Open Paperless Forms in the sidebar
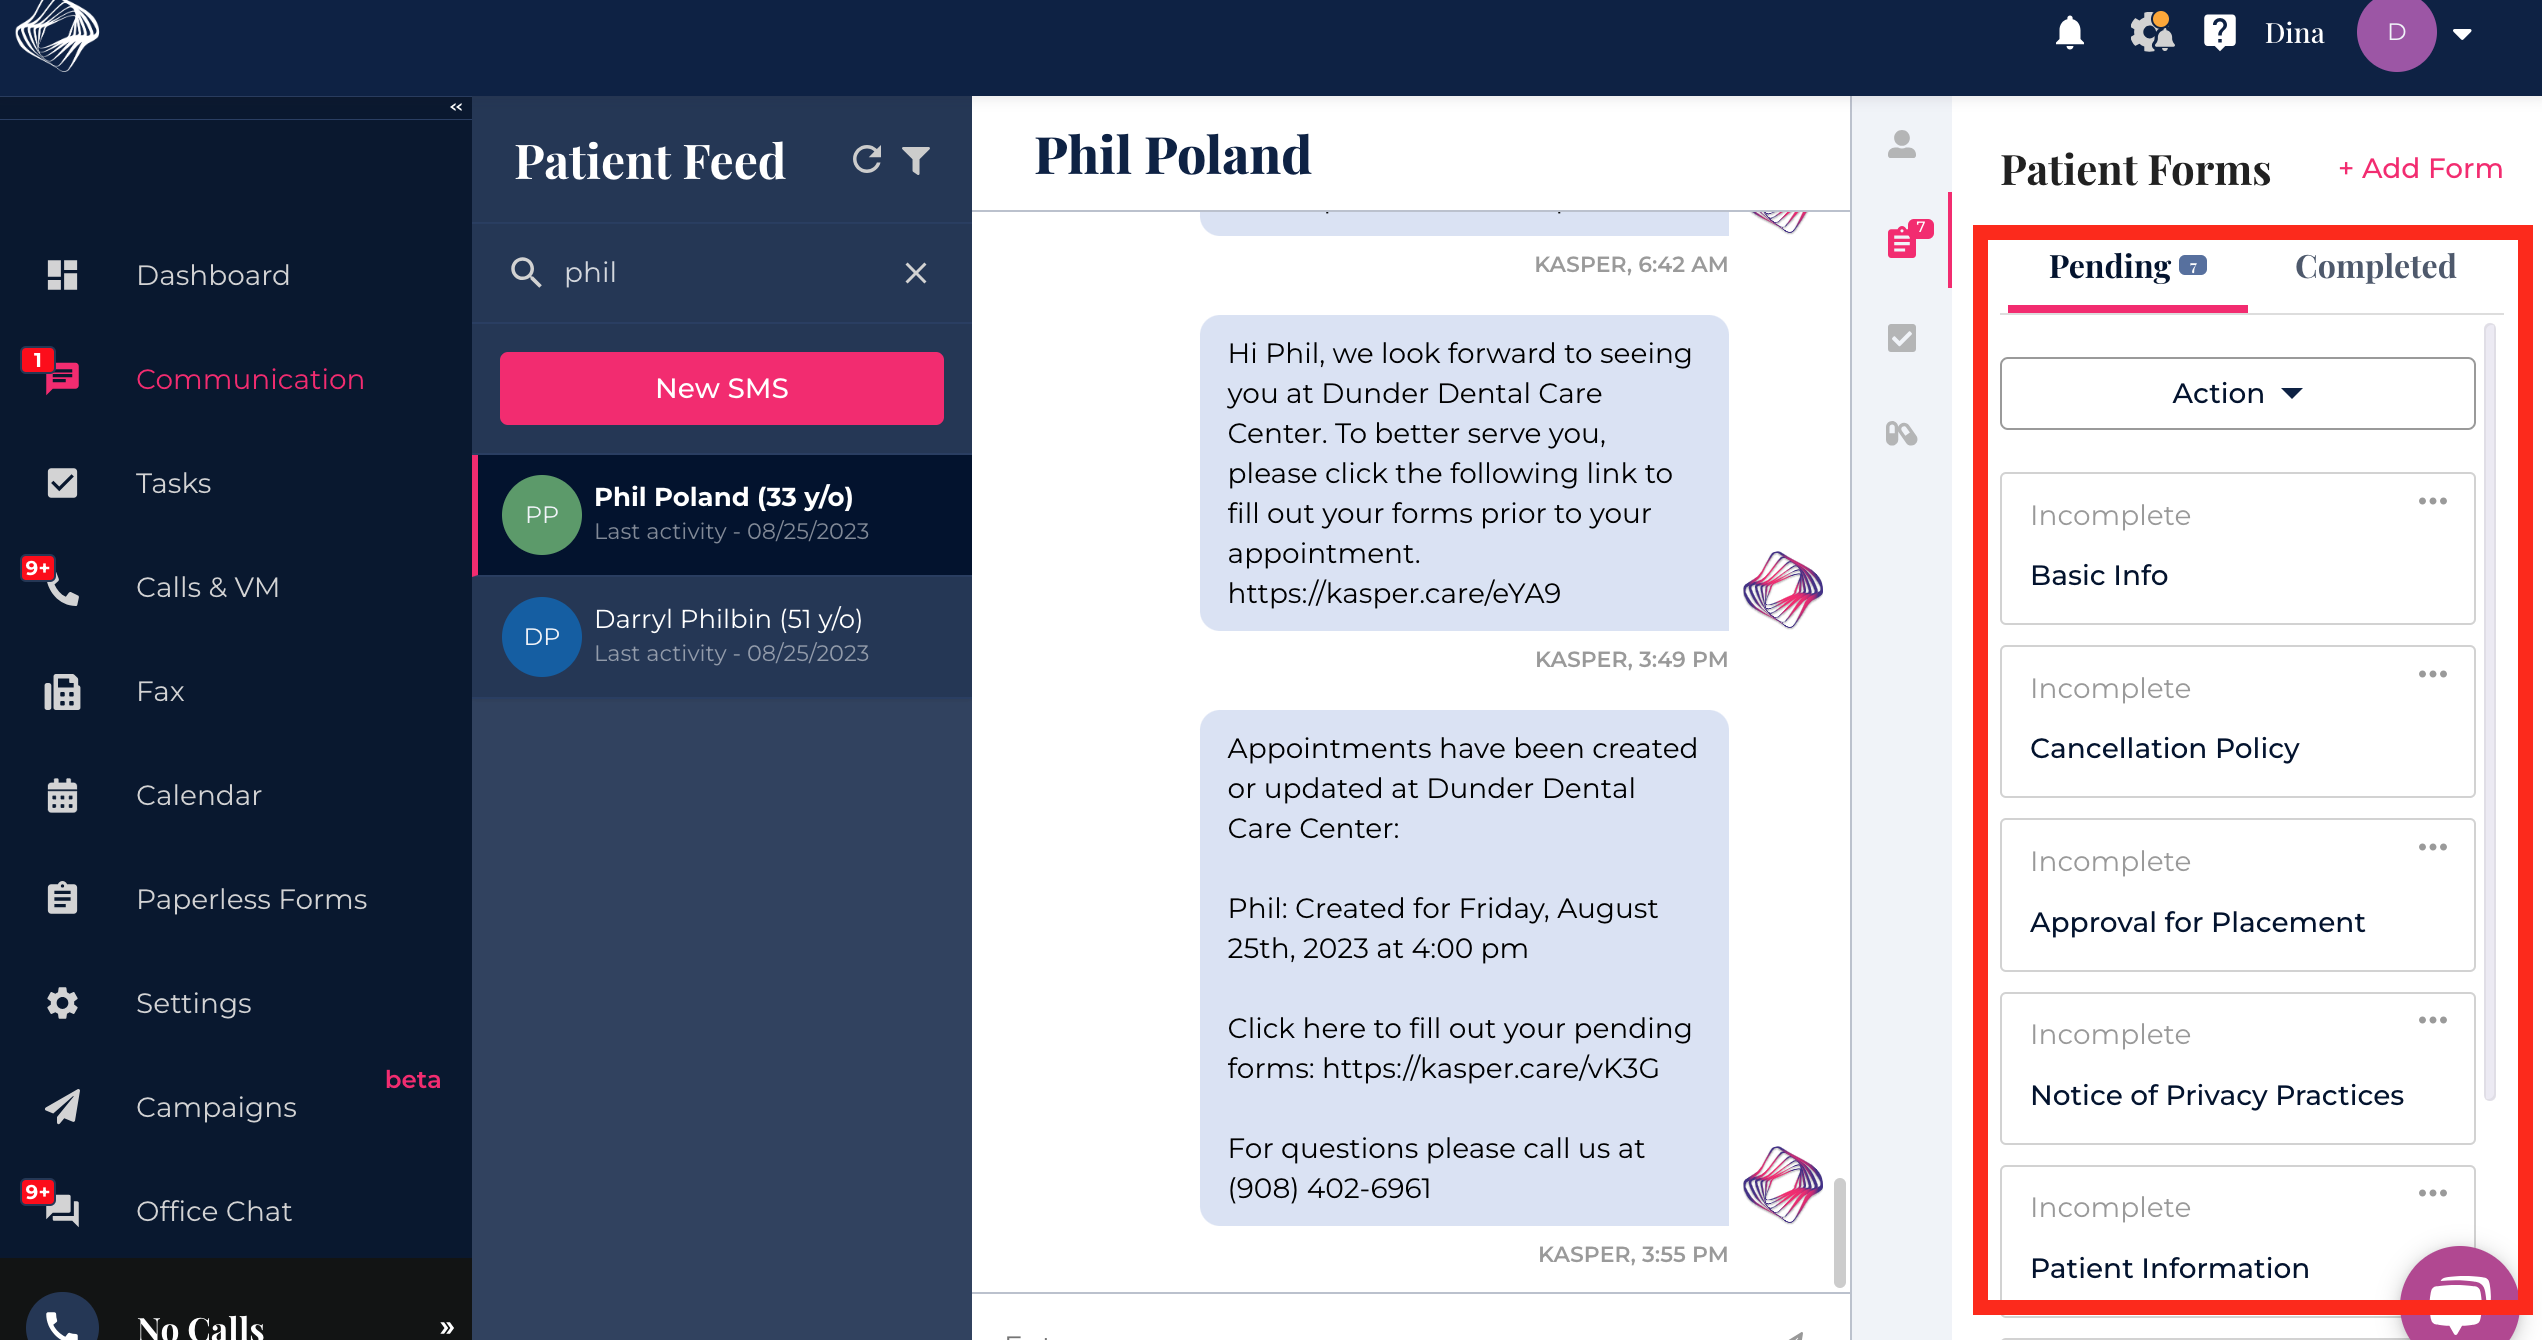 251,899
